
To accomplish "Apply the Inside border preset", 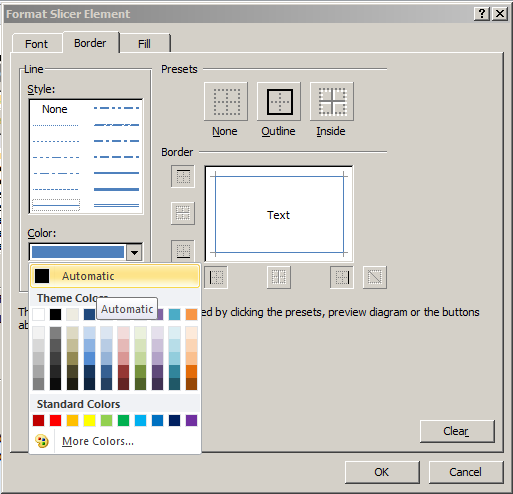I will tap(332, 101).
